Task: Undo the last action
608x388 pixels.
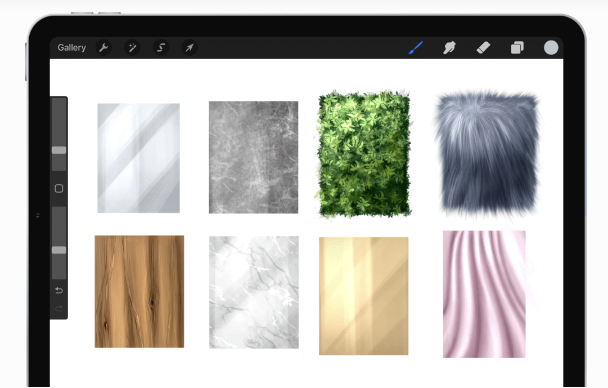Action: point(59,290)
